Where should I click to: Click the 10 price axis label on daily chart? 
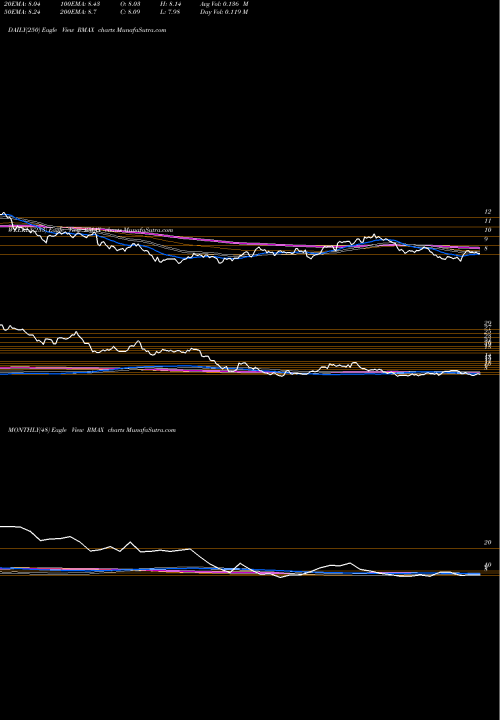coord(487,230)
